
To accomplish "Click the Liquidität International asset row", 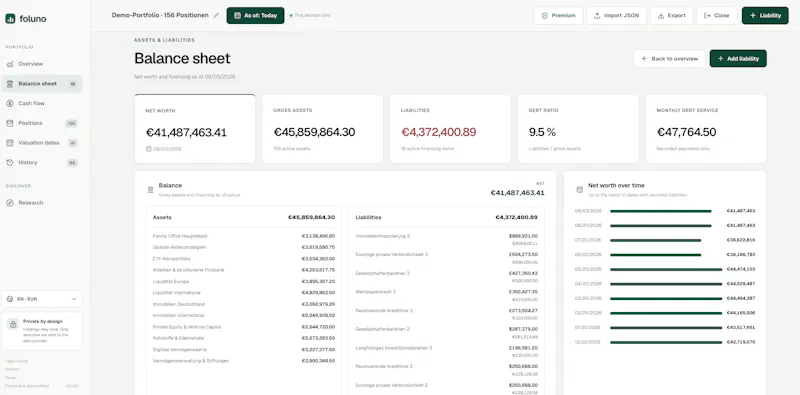I will coord(244,292).
